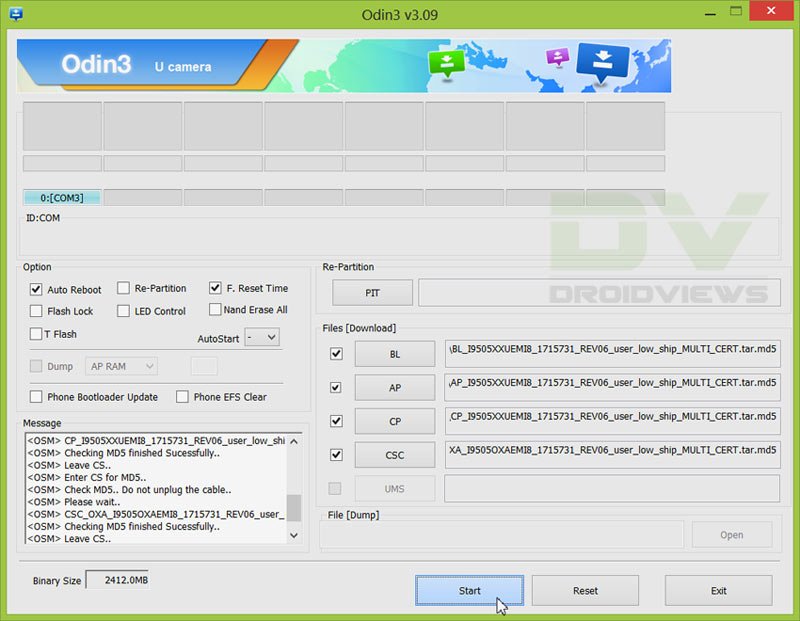Click the CSC file browse button

click(x=395, y=455)
